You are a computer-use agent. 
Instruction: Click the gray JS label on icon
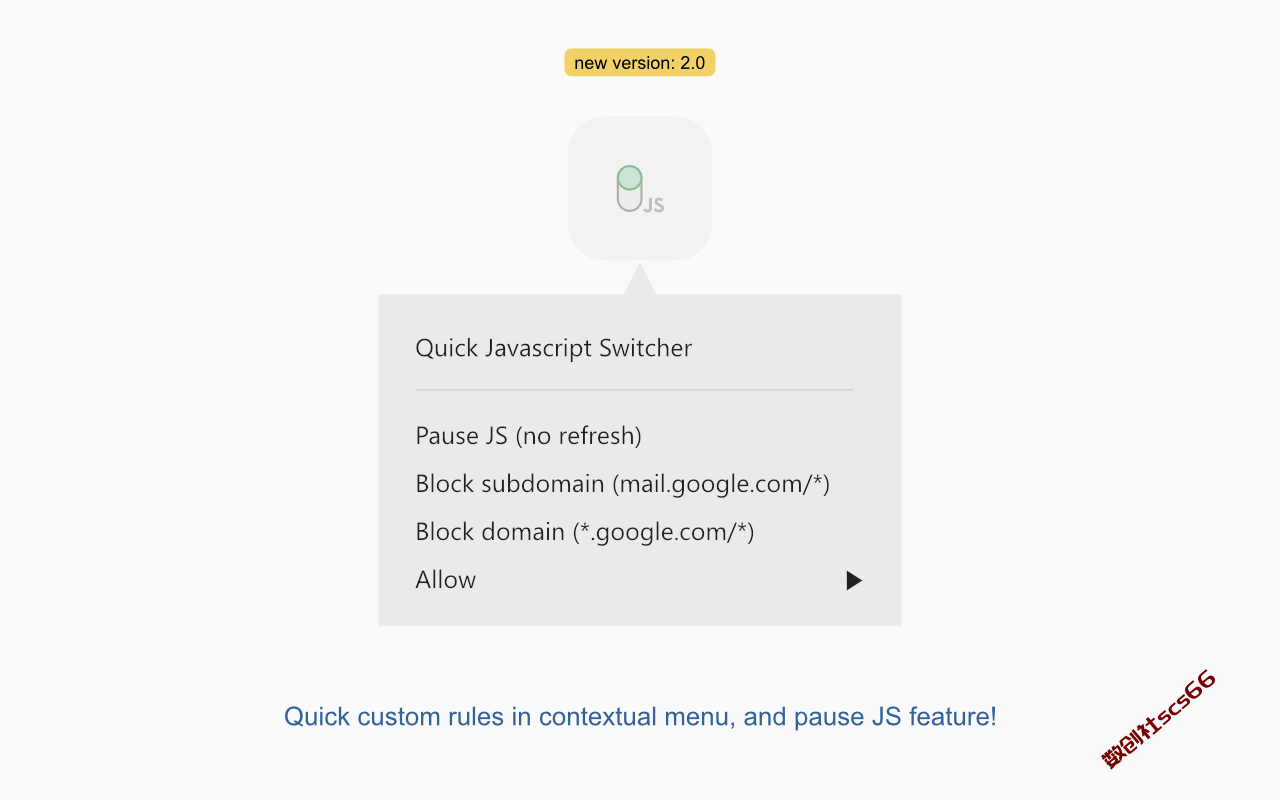[x=654, y=205]
